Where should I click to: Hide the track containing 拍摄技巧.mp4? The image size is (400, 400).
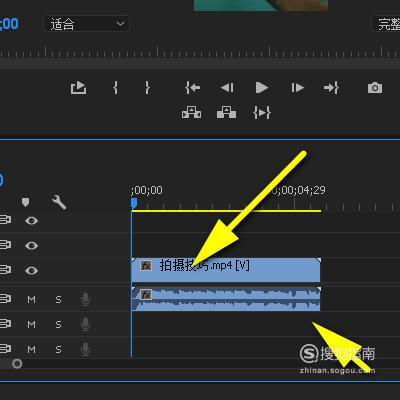point(32,270)
